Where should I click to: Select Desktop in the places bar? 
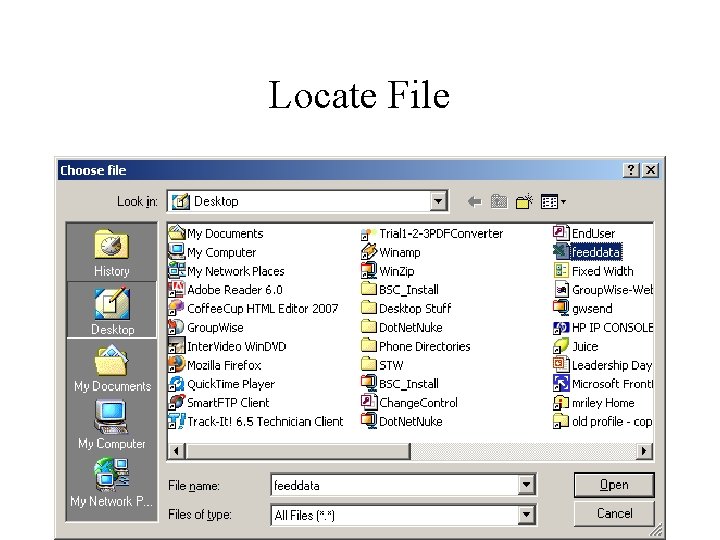[x=112, y=310]
